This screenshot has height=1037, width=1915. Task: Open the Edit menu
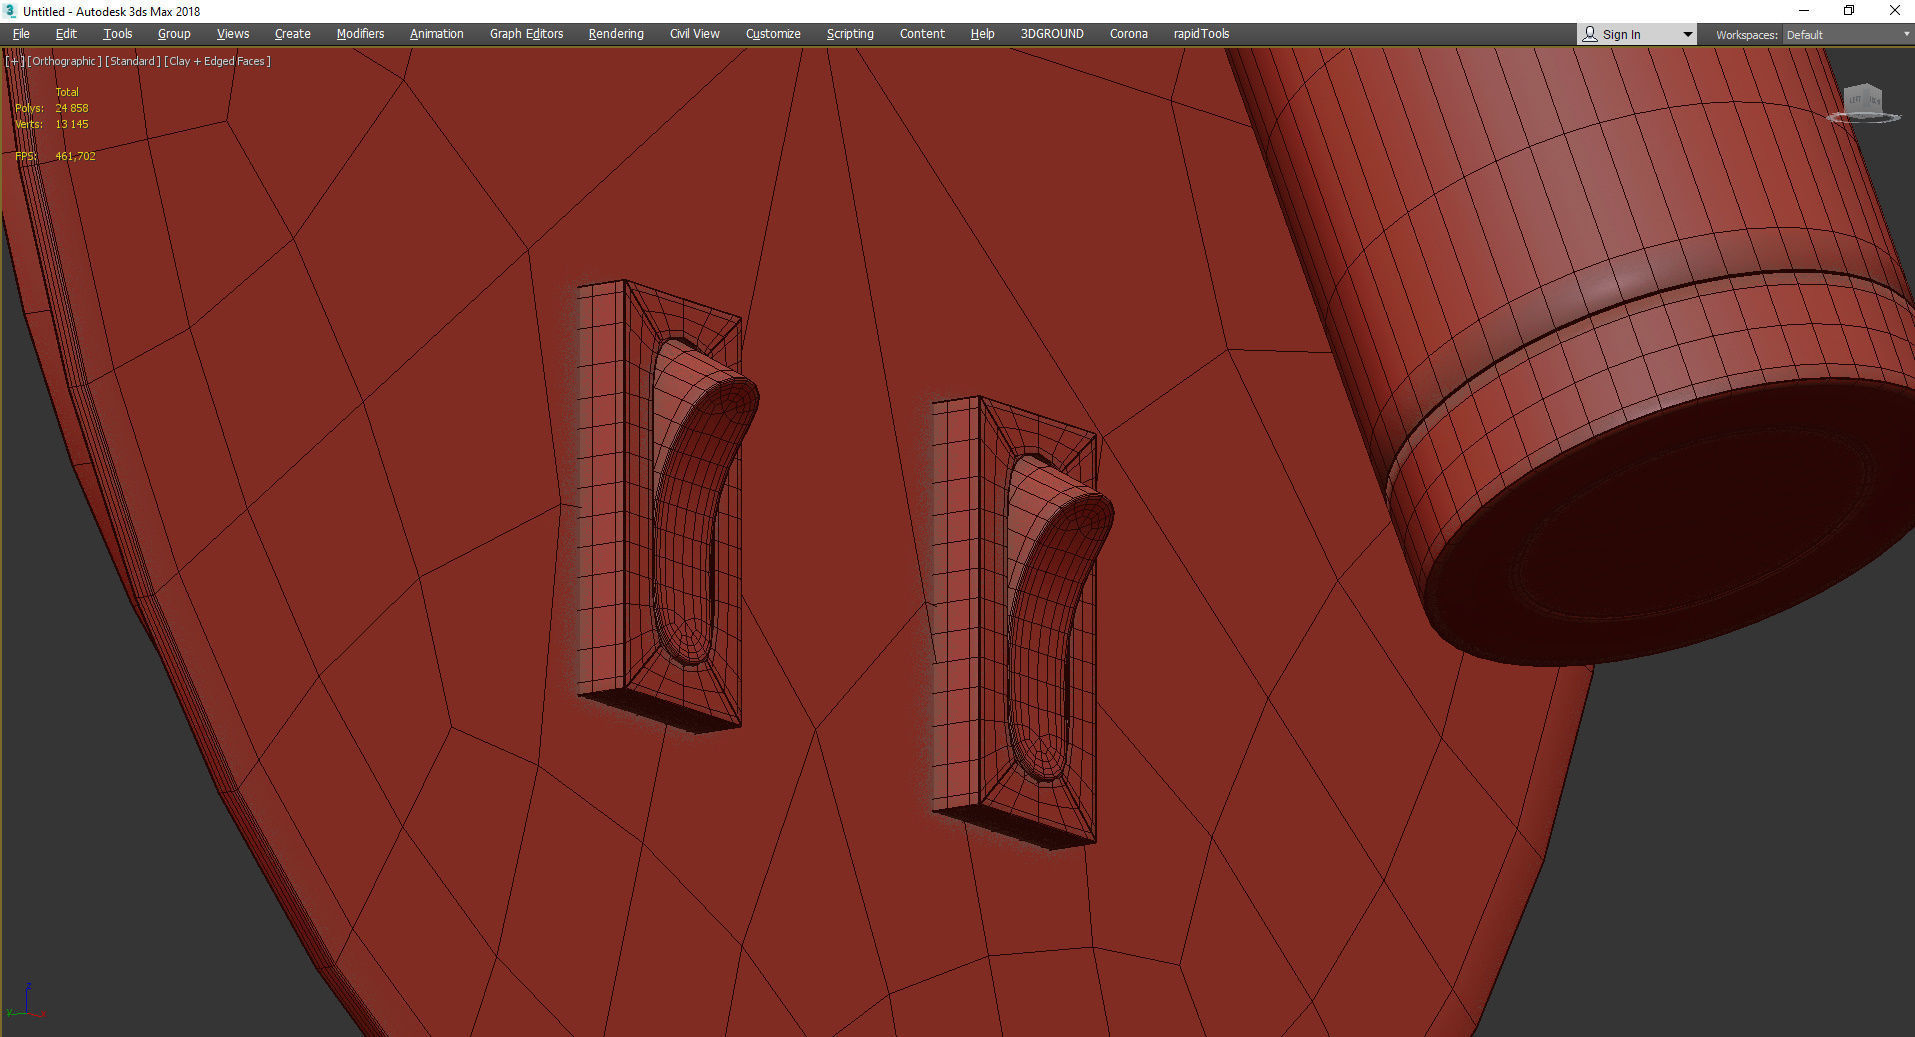[x=66, y=34]
